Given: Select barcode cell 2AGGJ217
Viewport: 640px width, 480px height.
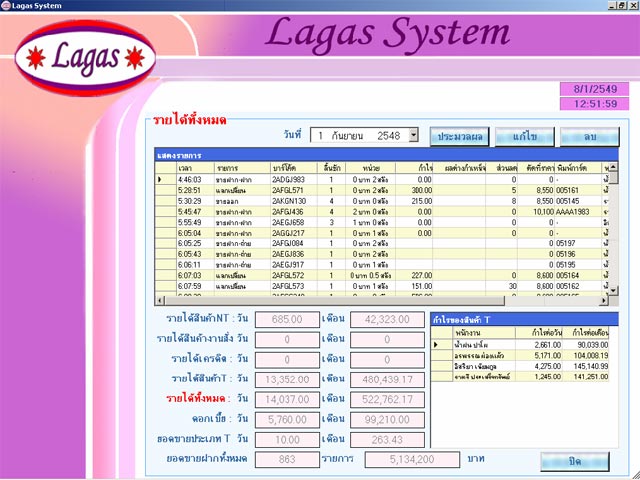Looking at the screenshot, I should click(294, 233).
